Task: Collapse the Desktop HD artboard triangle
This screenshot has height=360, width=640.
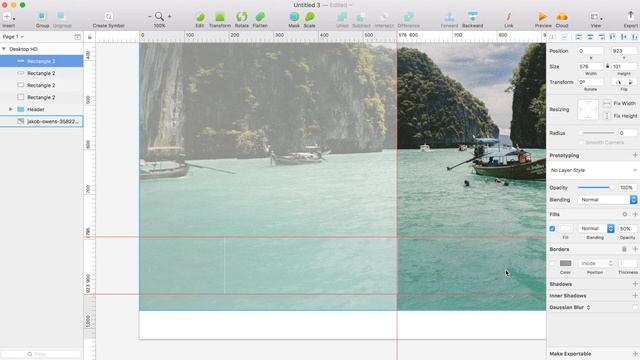Action: (x=4, y=49)
